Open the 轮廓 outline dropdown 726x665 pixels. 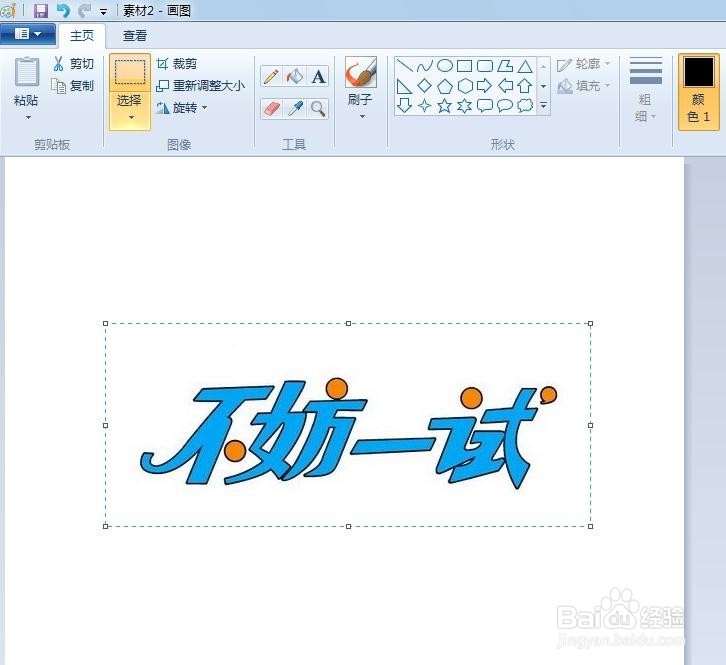point(584,64)
